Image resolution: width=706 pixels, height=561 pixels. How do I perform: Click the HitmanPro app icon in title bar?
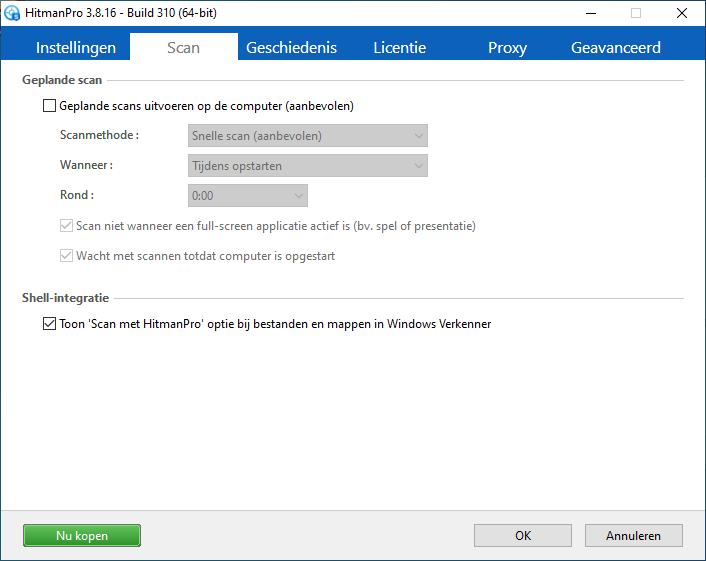pyautogui.click(x=12, y=13)
